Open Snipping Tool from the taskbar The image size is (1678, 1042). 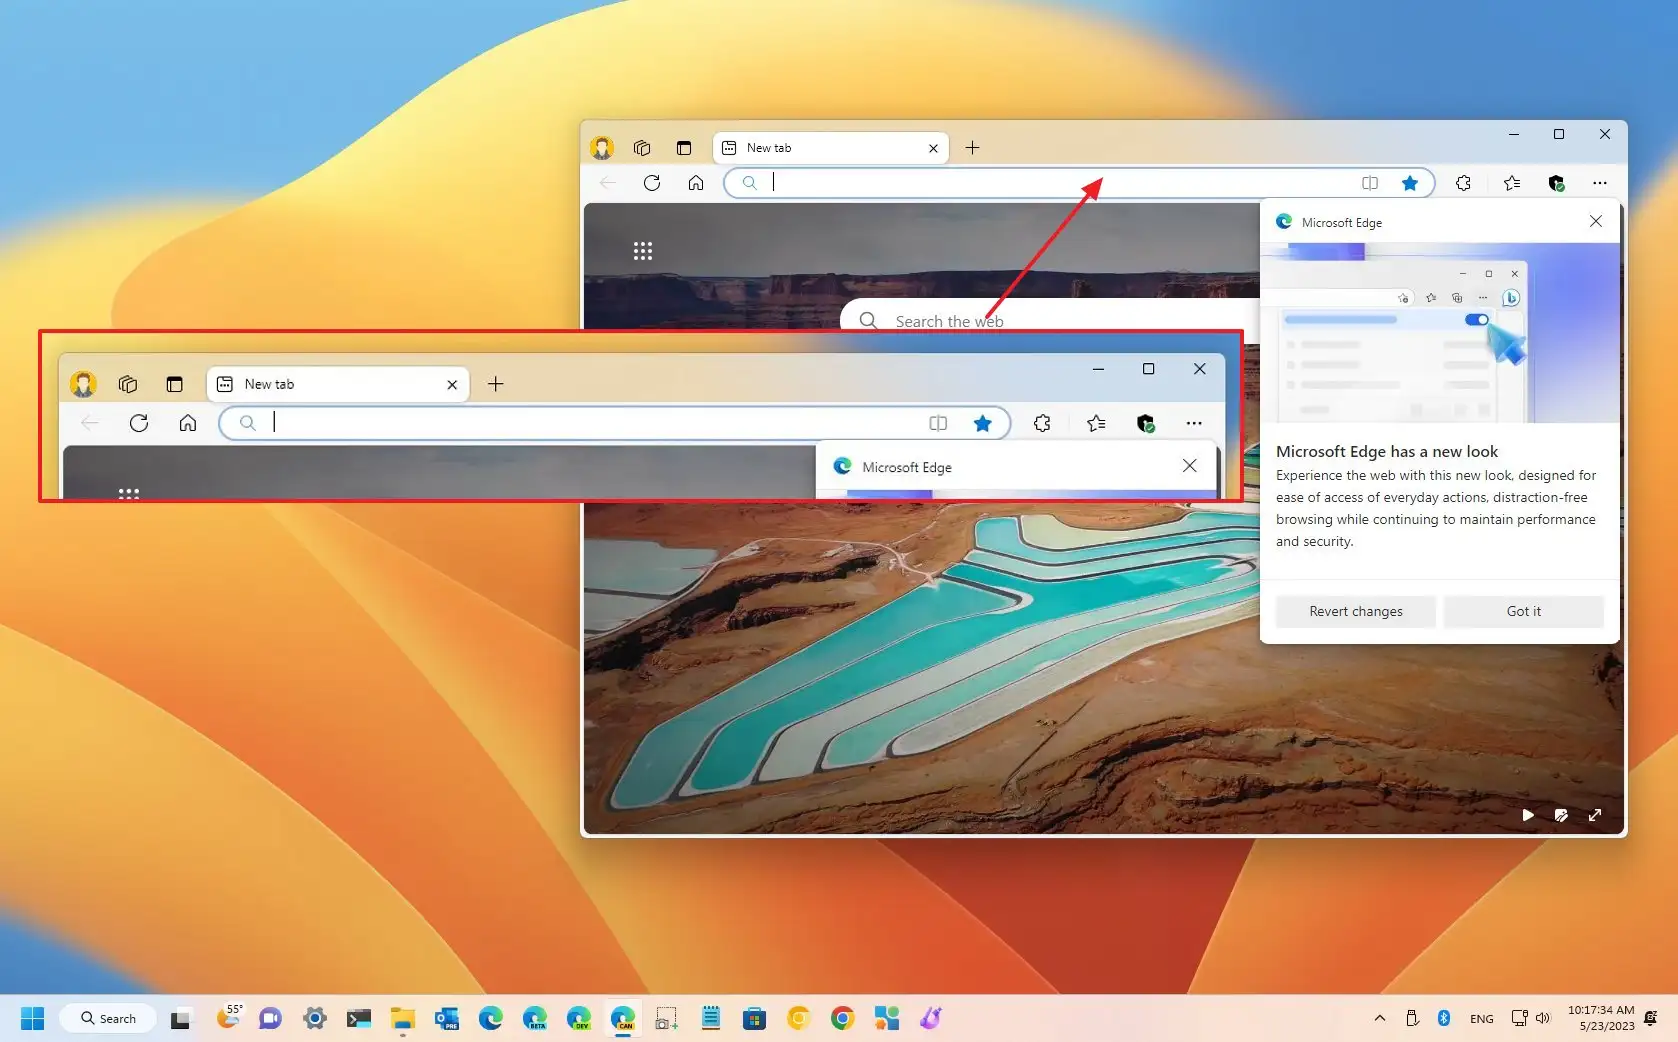pos(666,1018)
